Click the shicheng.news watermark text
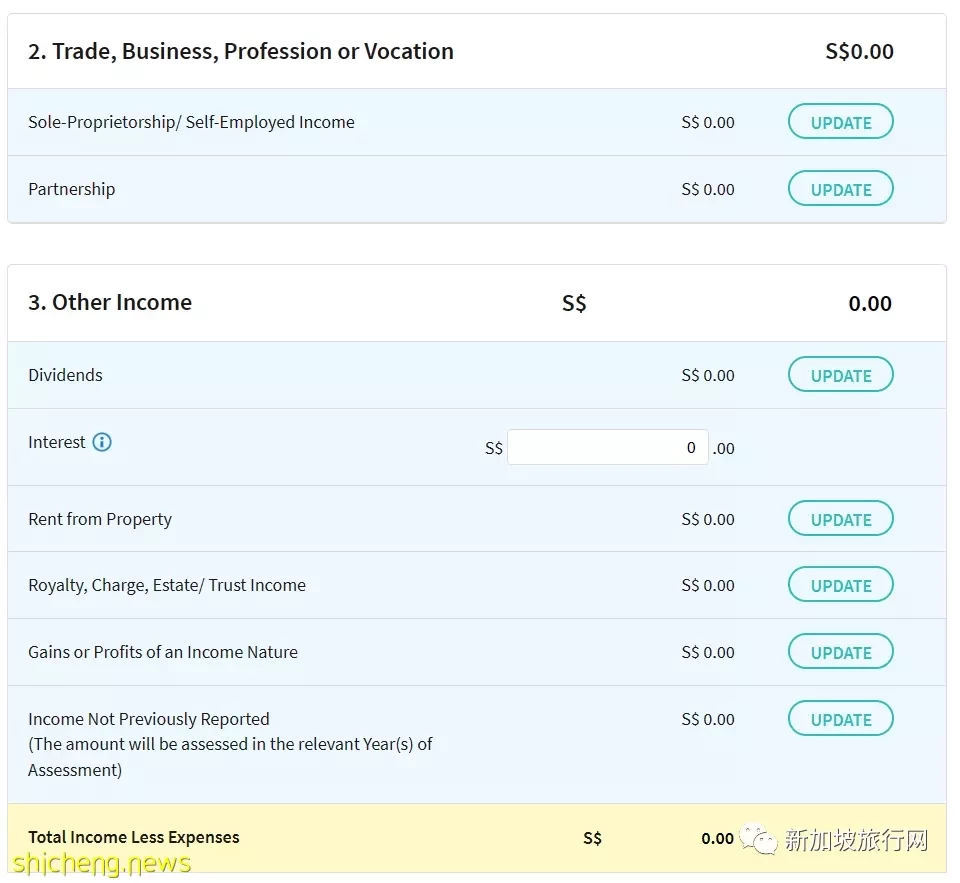The image size is (960, 883). (102, 864)
